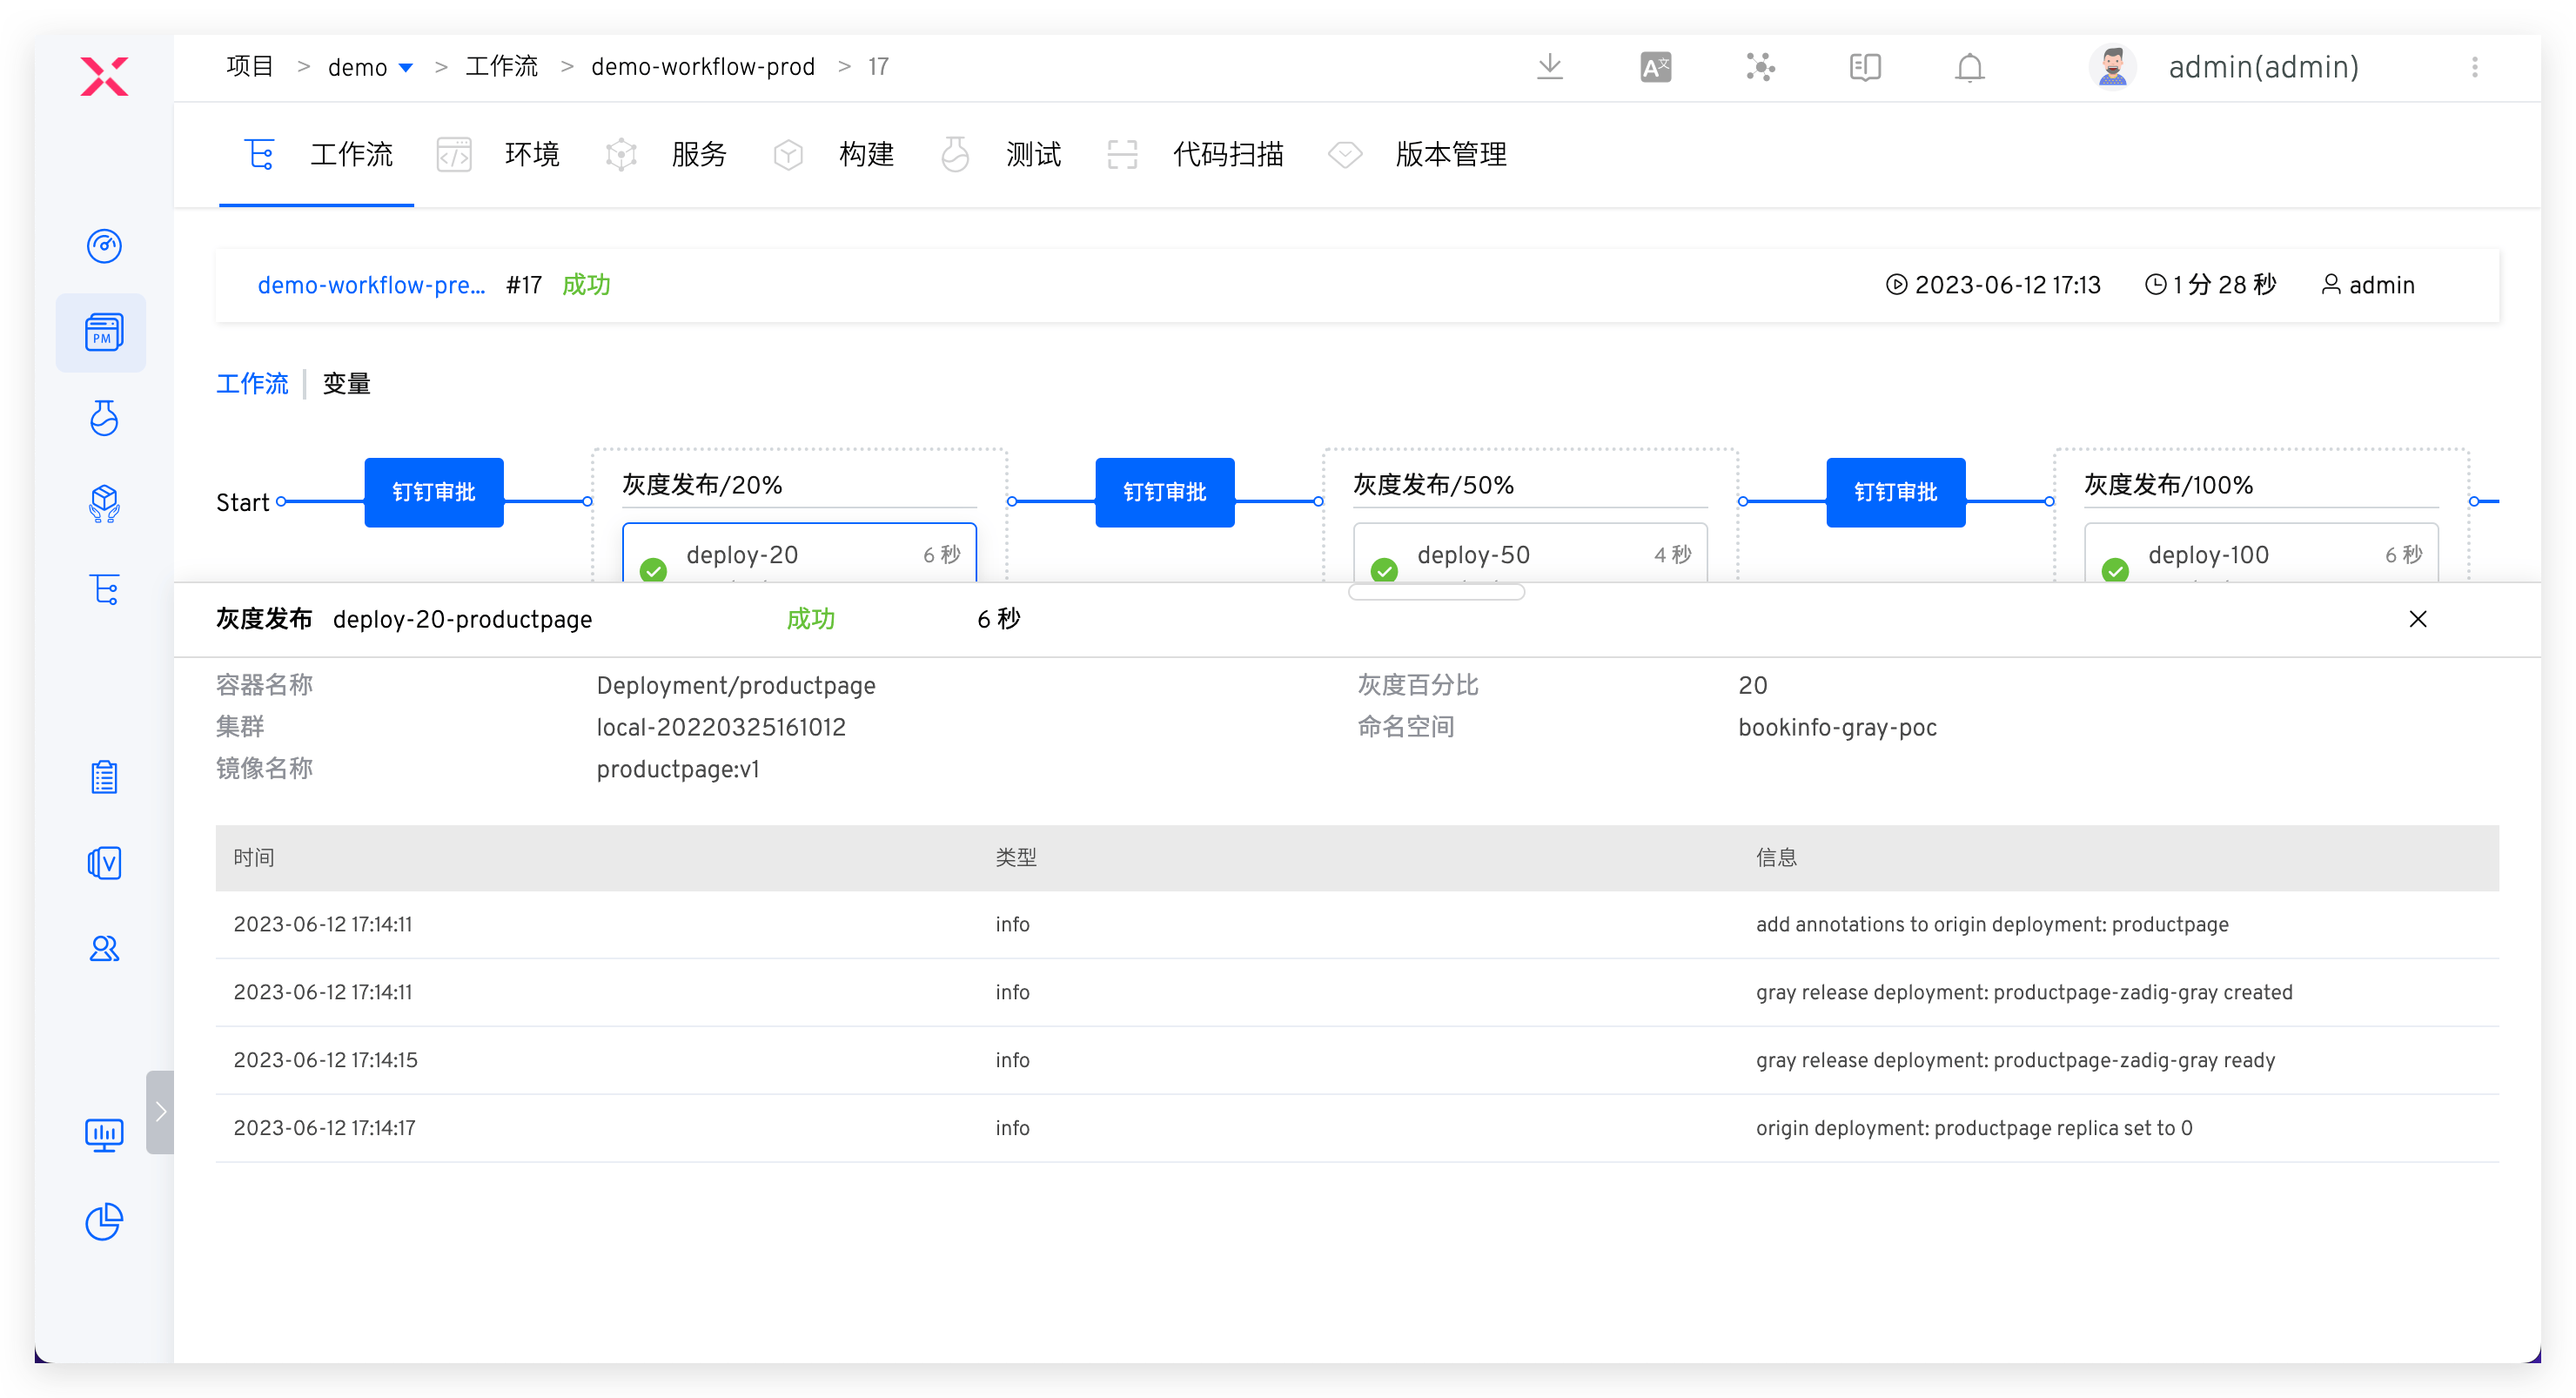Open the users icon in the sidebar
This screenshot has height=1398, width=2576.
[x=104, y=948]
